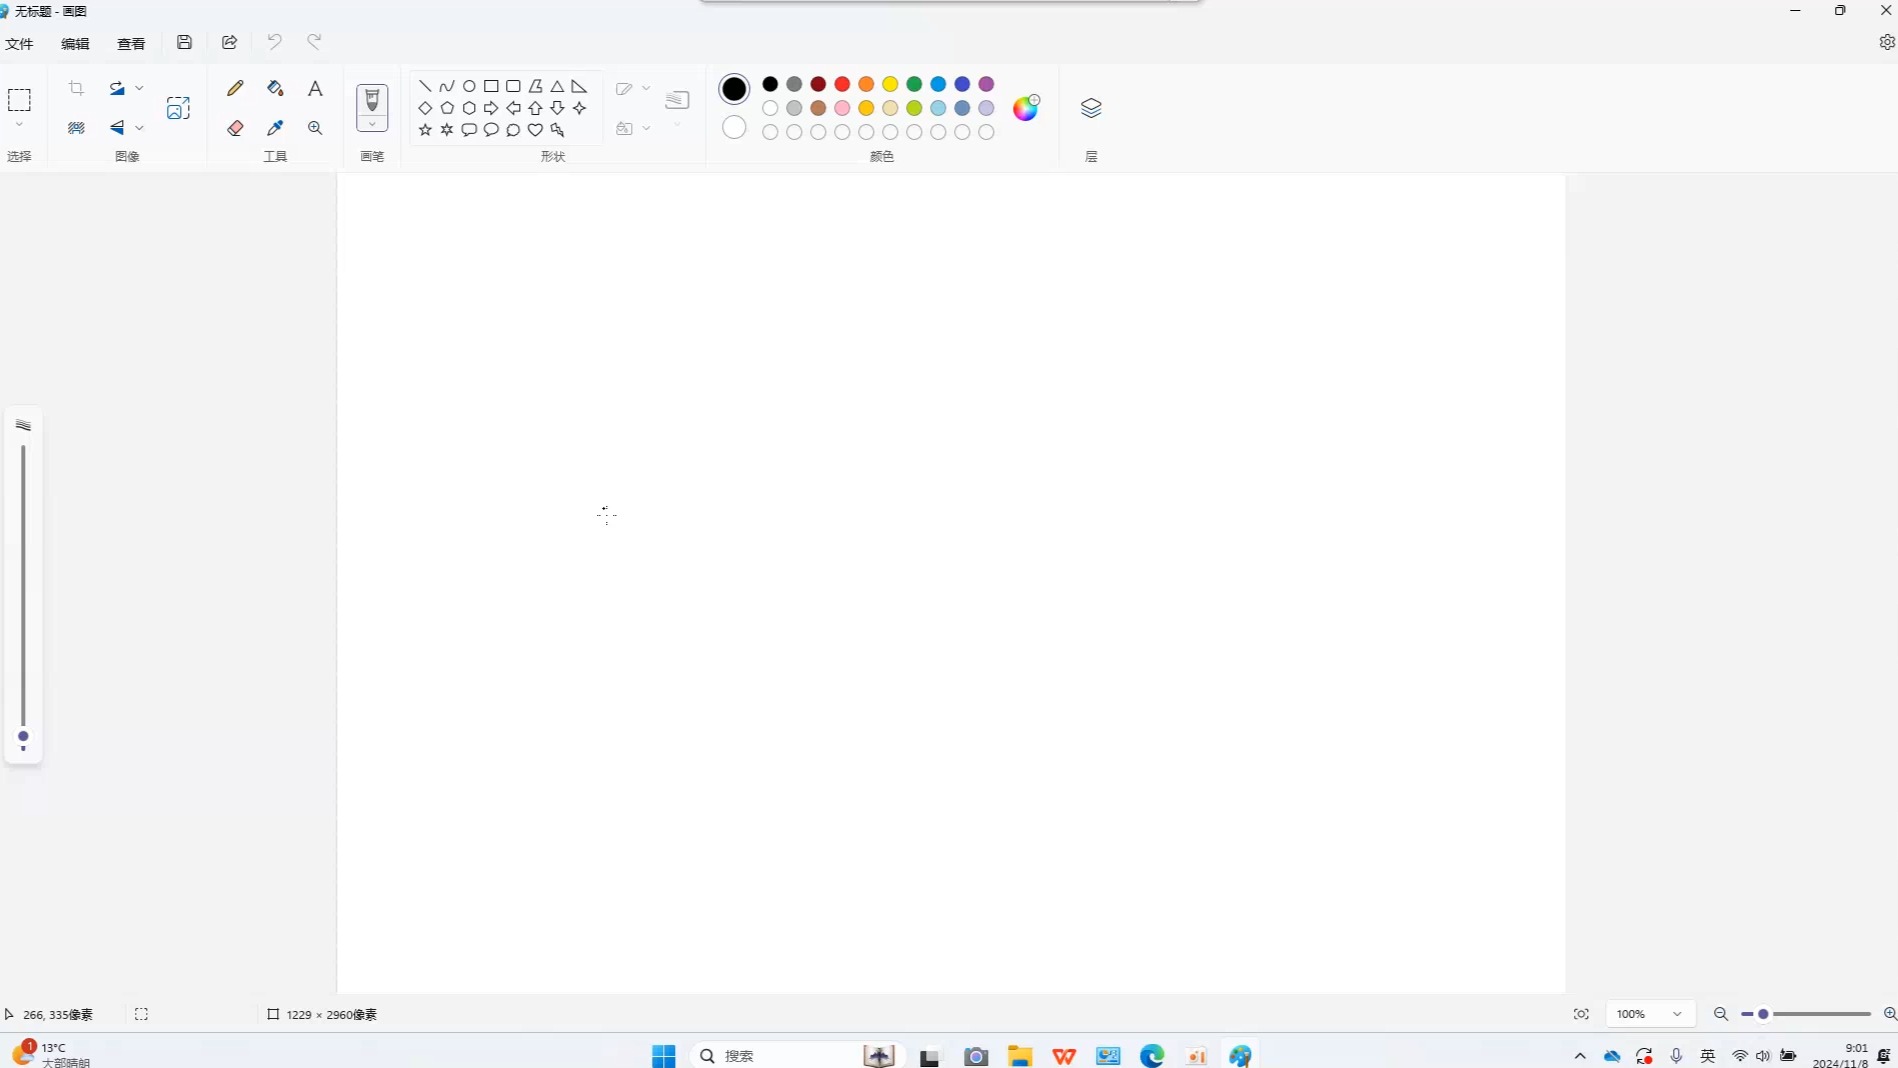Click the Undo arrow

tap(274, 42)
